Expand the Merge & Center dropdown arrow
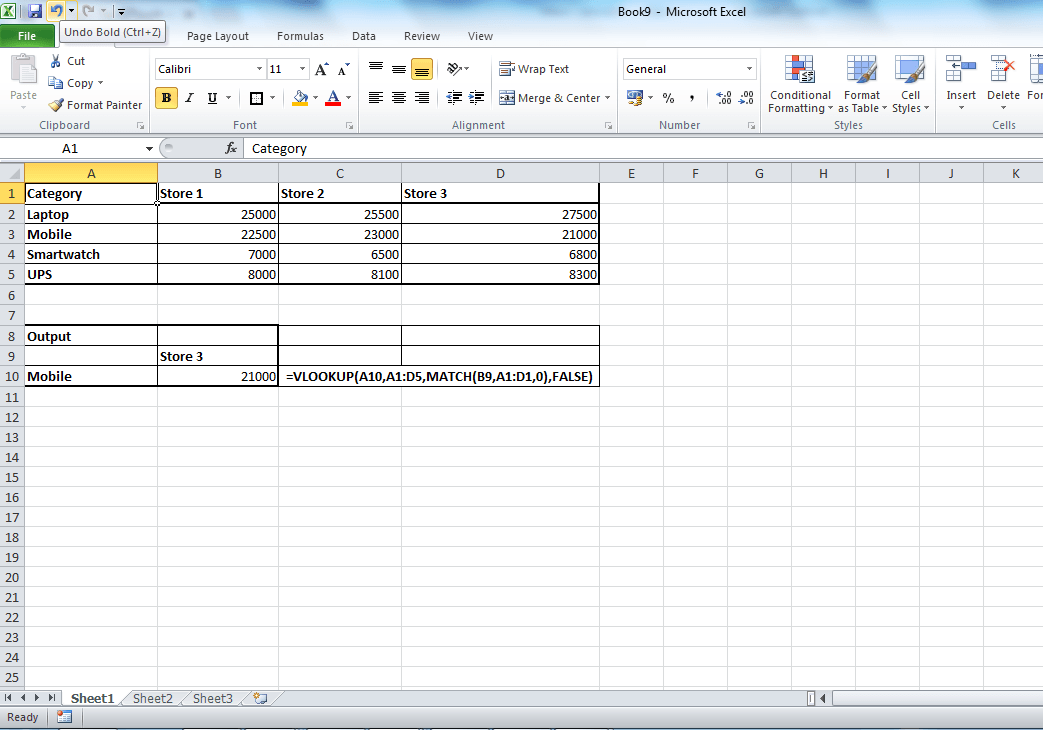1043x730 pixels. [607, 98]
